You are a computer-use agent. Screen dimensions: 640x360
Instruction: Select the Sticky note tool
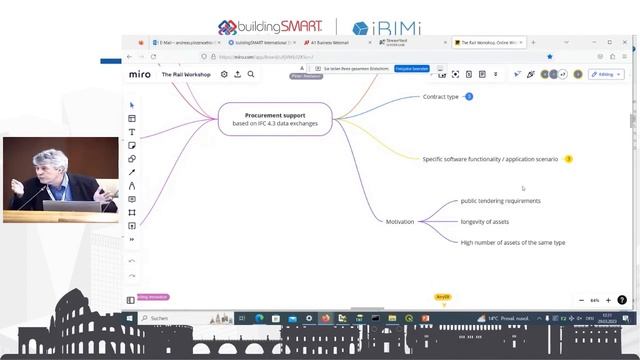pyautogui.click(x=131, y=145)
